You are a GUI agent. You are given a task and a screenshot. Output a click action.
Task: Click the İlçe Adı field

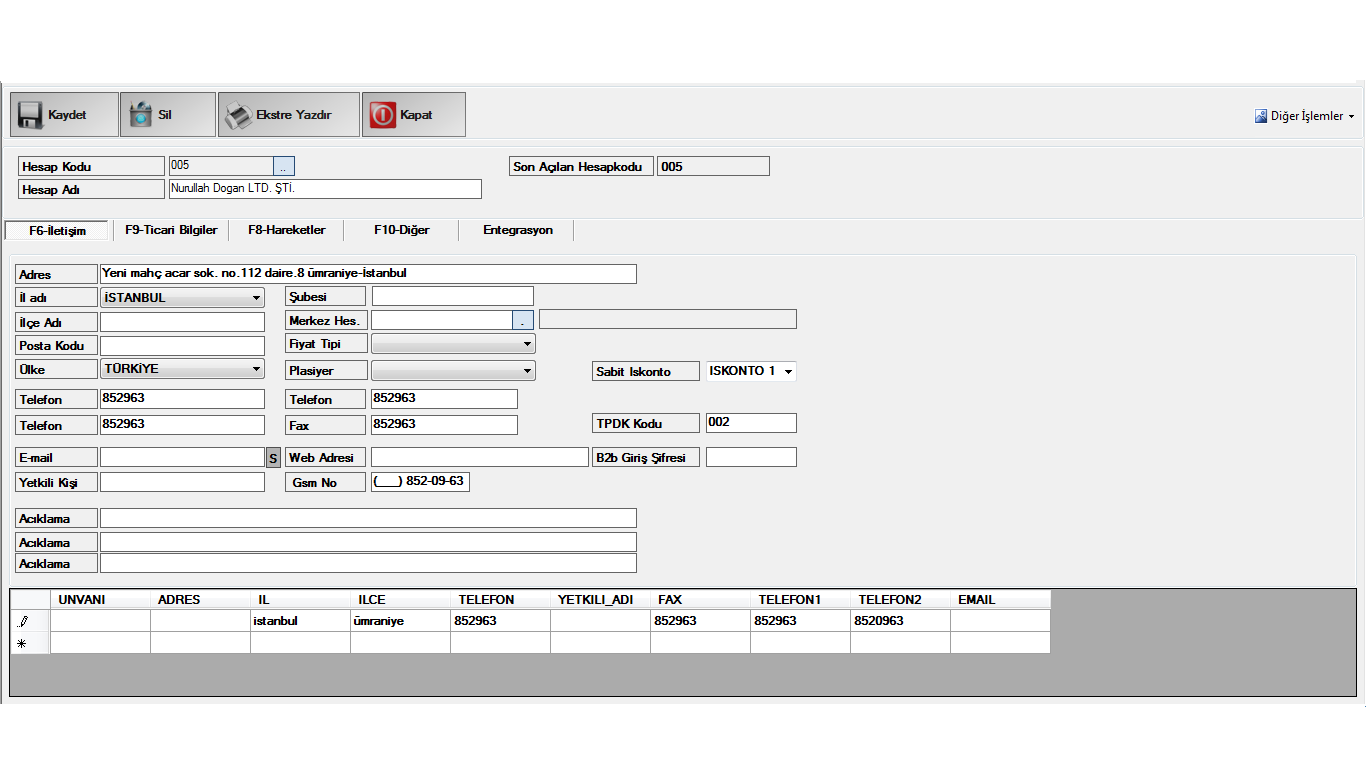click(x=182, y=322)
